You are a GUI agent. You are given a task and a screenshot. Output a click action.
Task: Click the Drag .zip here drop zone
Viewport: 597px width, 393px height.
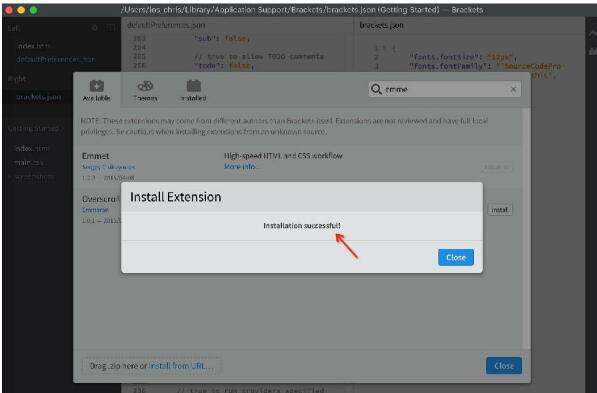[151, 366]
